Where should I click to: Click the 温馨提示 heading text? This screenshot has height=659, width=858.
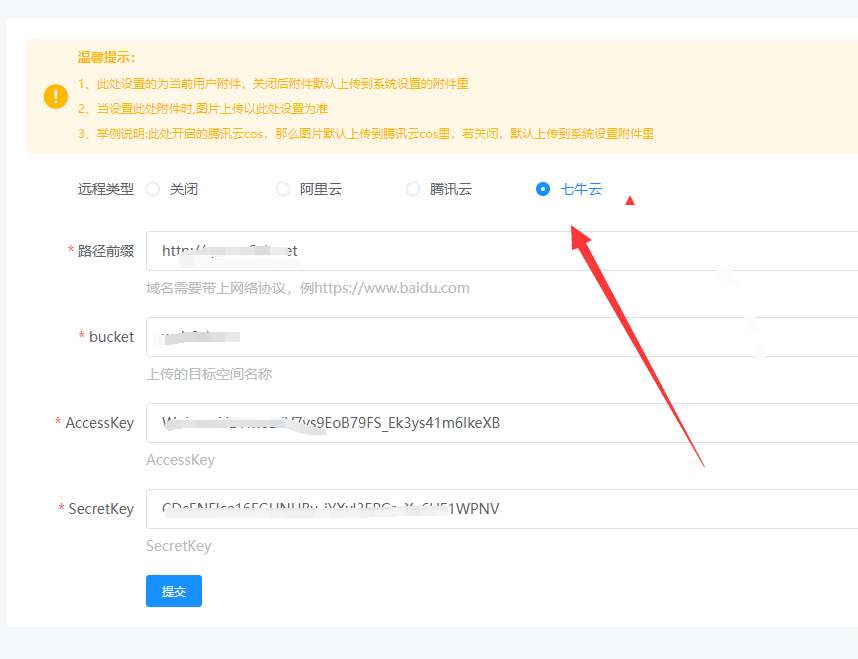(x=106, y=58)
